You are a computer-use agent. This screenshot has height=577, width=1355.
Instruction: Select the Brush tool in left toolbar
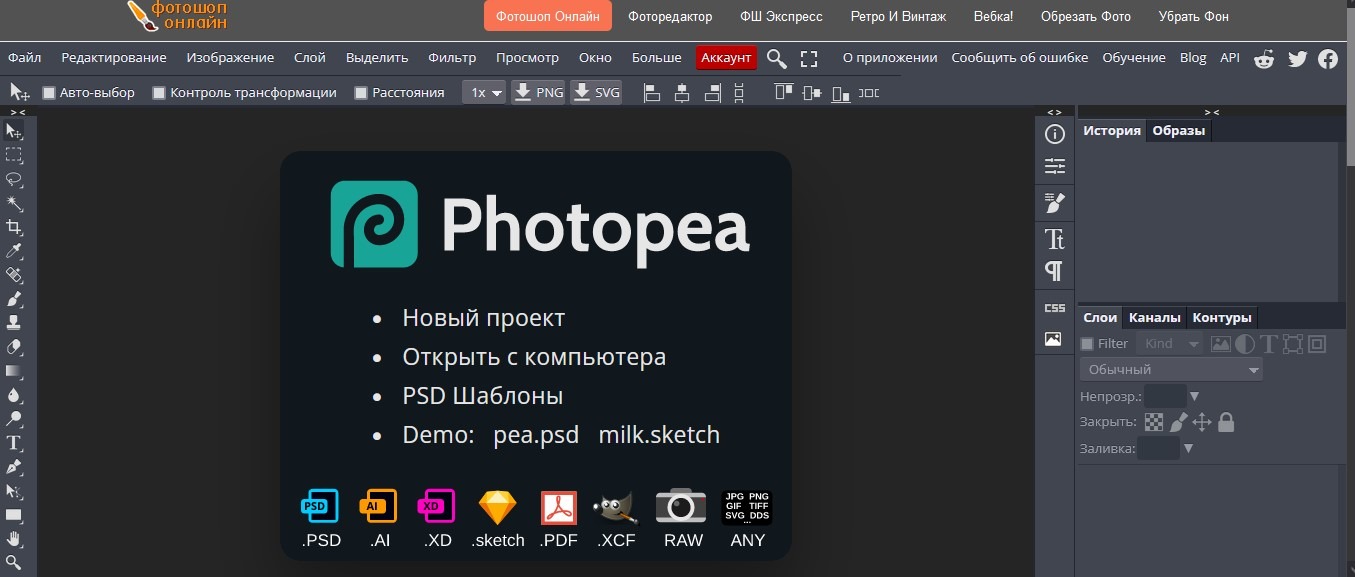point(14,300)
